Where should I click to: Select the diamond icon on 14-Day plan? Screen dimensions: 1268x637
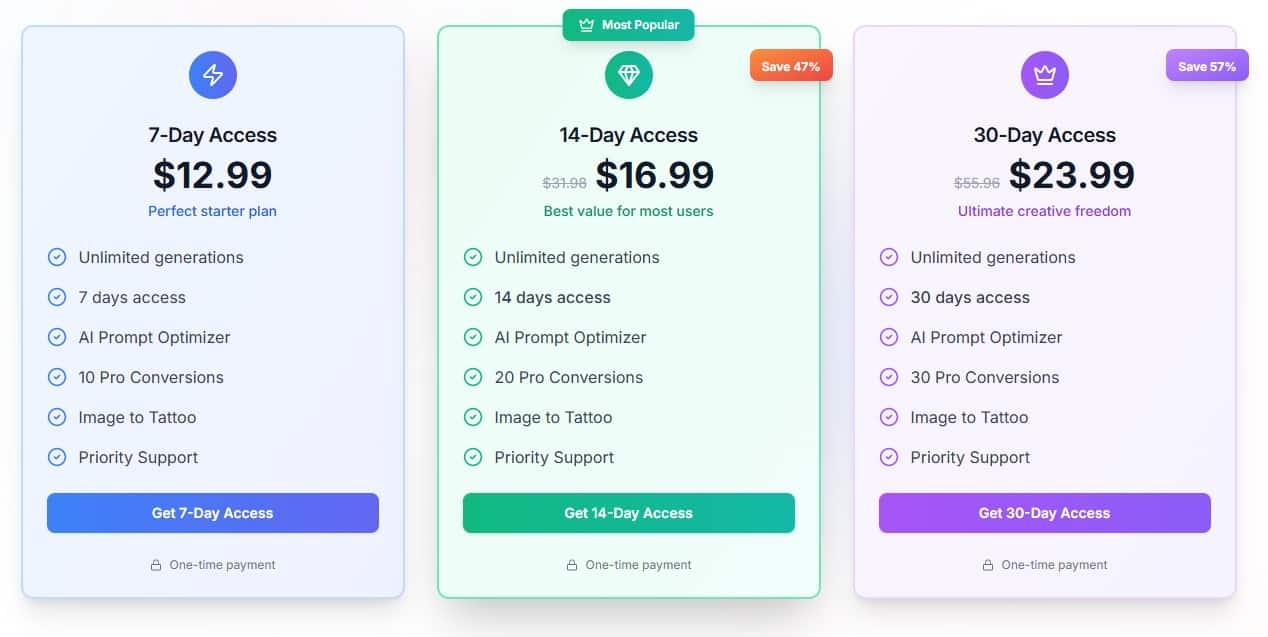click(x=628, y=75)
